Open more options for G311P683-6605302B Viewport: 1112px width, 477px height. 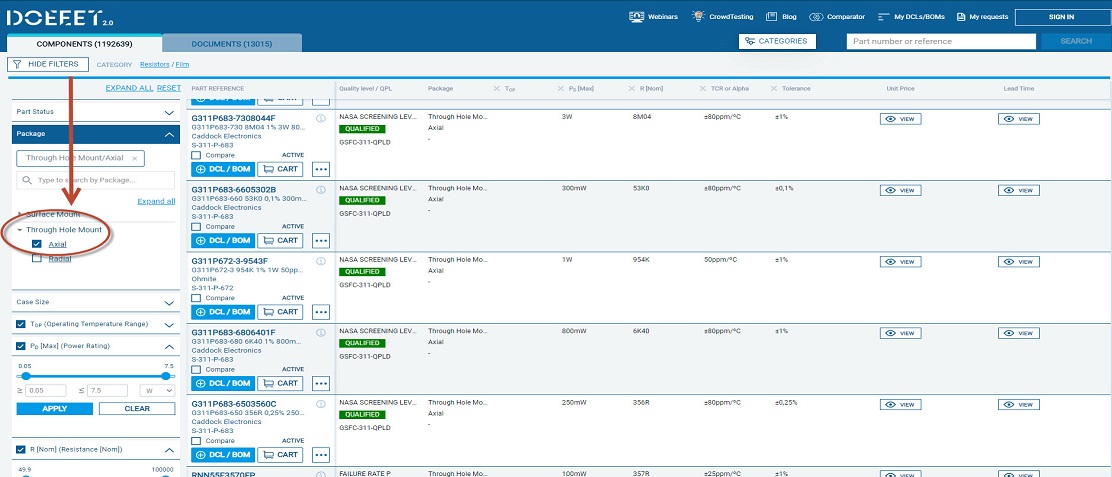tap(321, 241)
